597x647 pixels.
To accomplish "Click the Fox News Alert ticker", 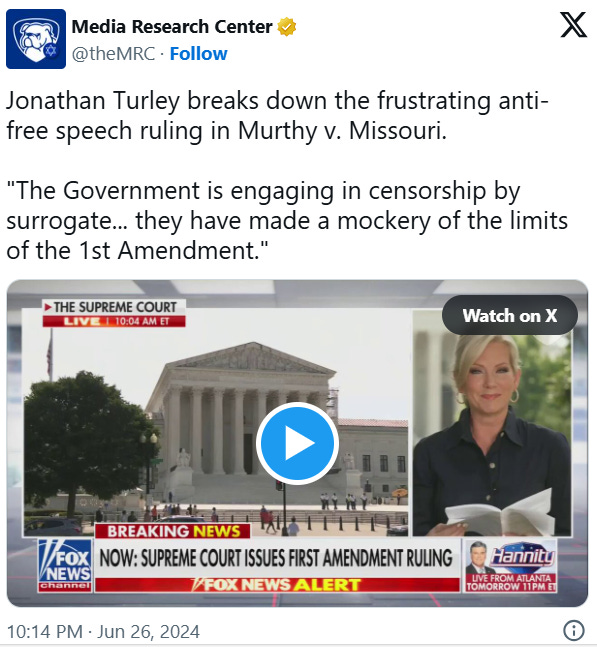I will click(x=277, y=585).
